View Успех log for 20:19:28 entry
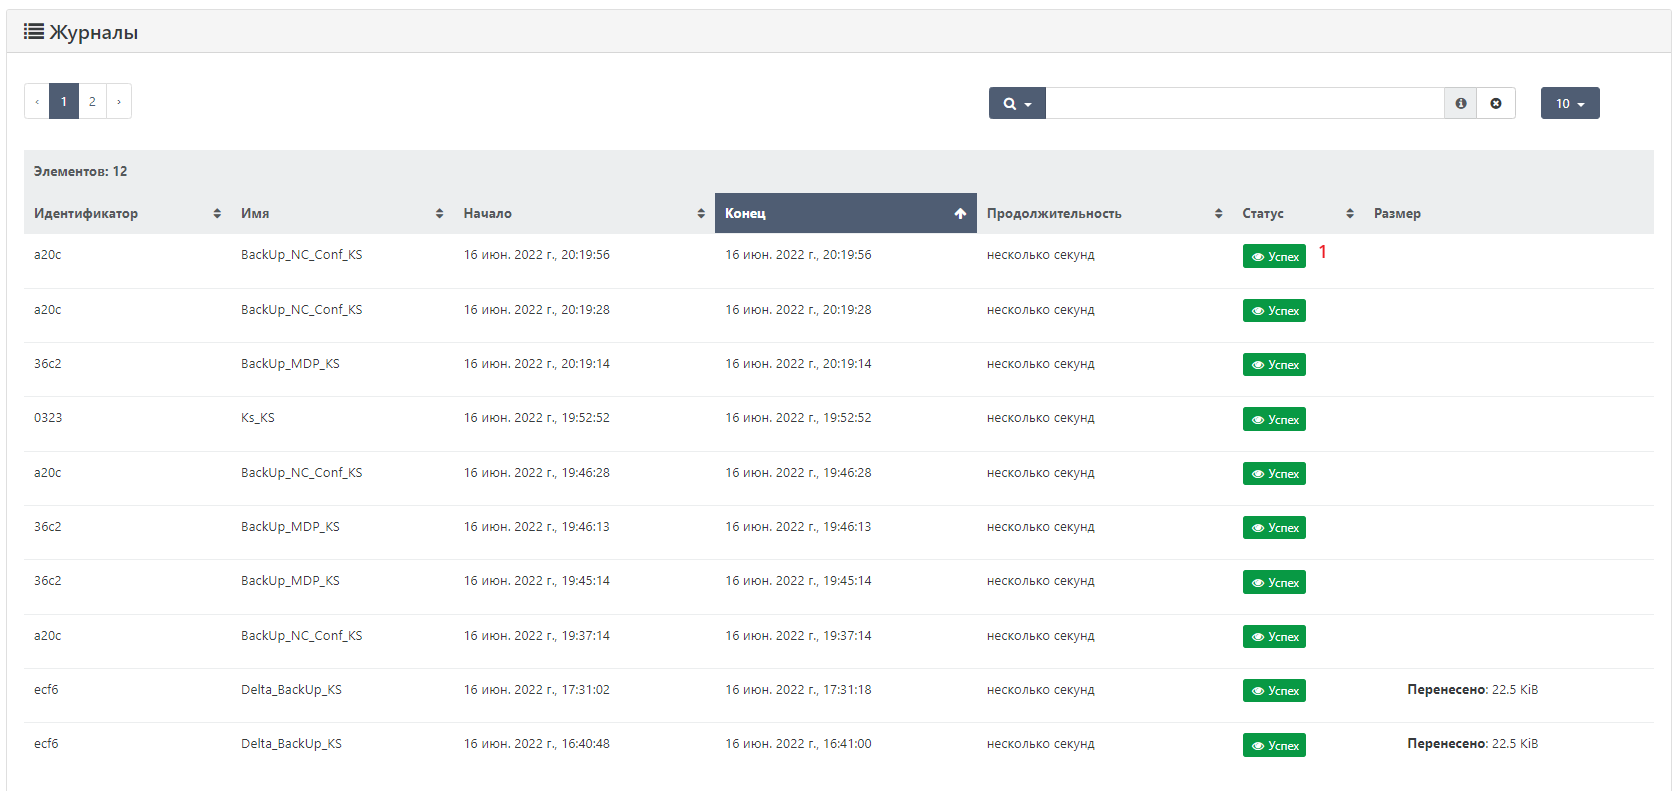This screenshot has height=791, width=1678. [1274, 311]
